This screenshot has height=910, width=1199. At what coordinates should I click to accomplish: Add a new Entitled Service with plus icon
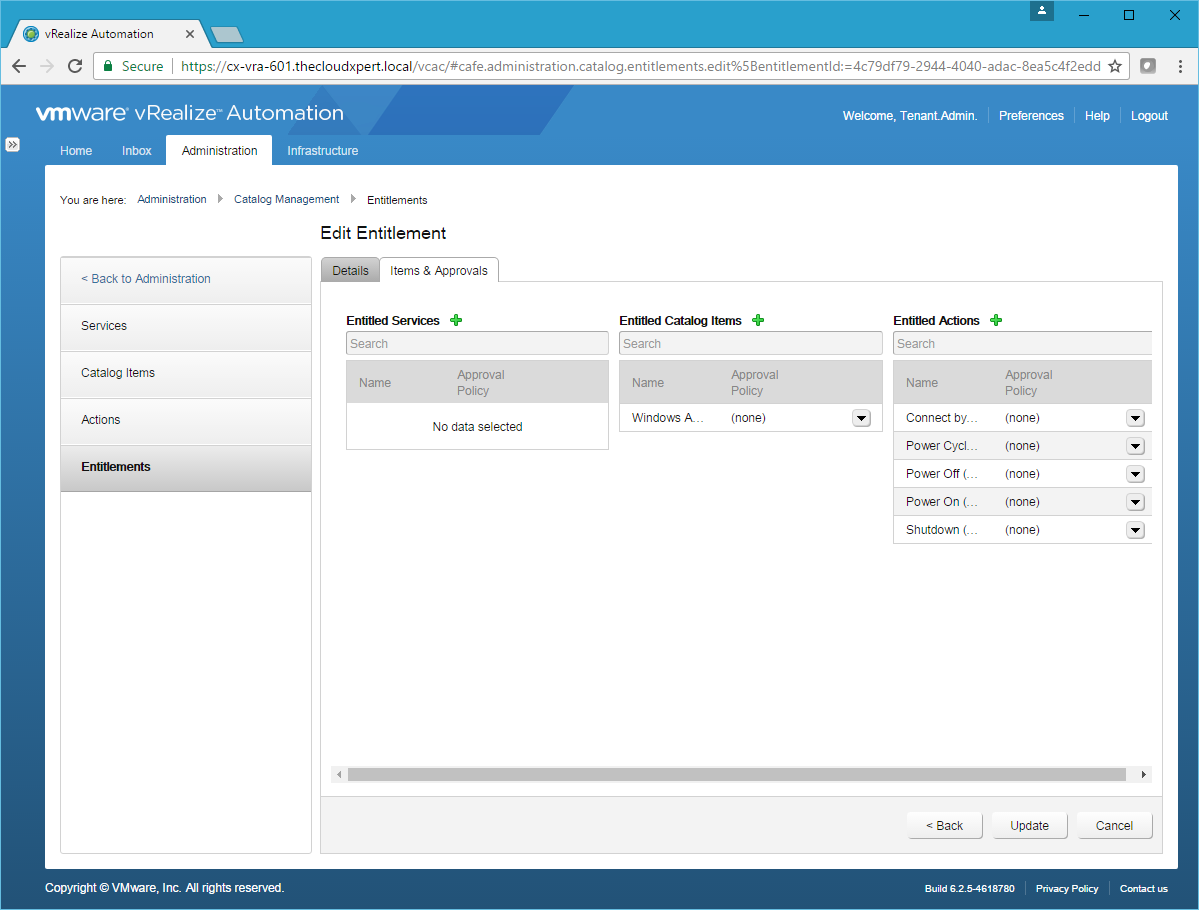(456, 320)
